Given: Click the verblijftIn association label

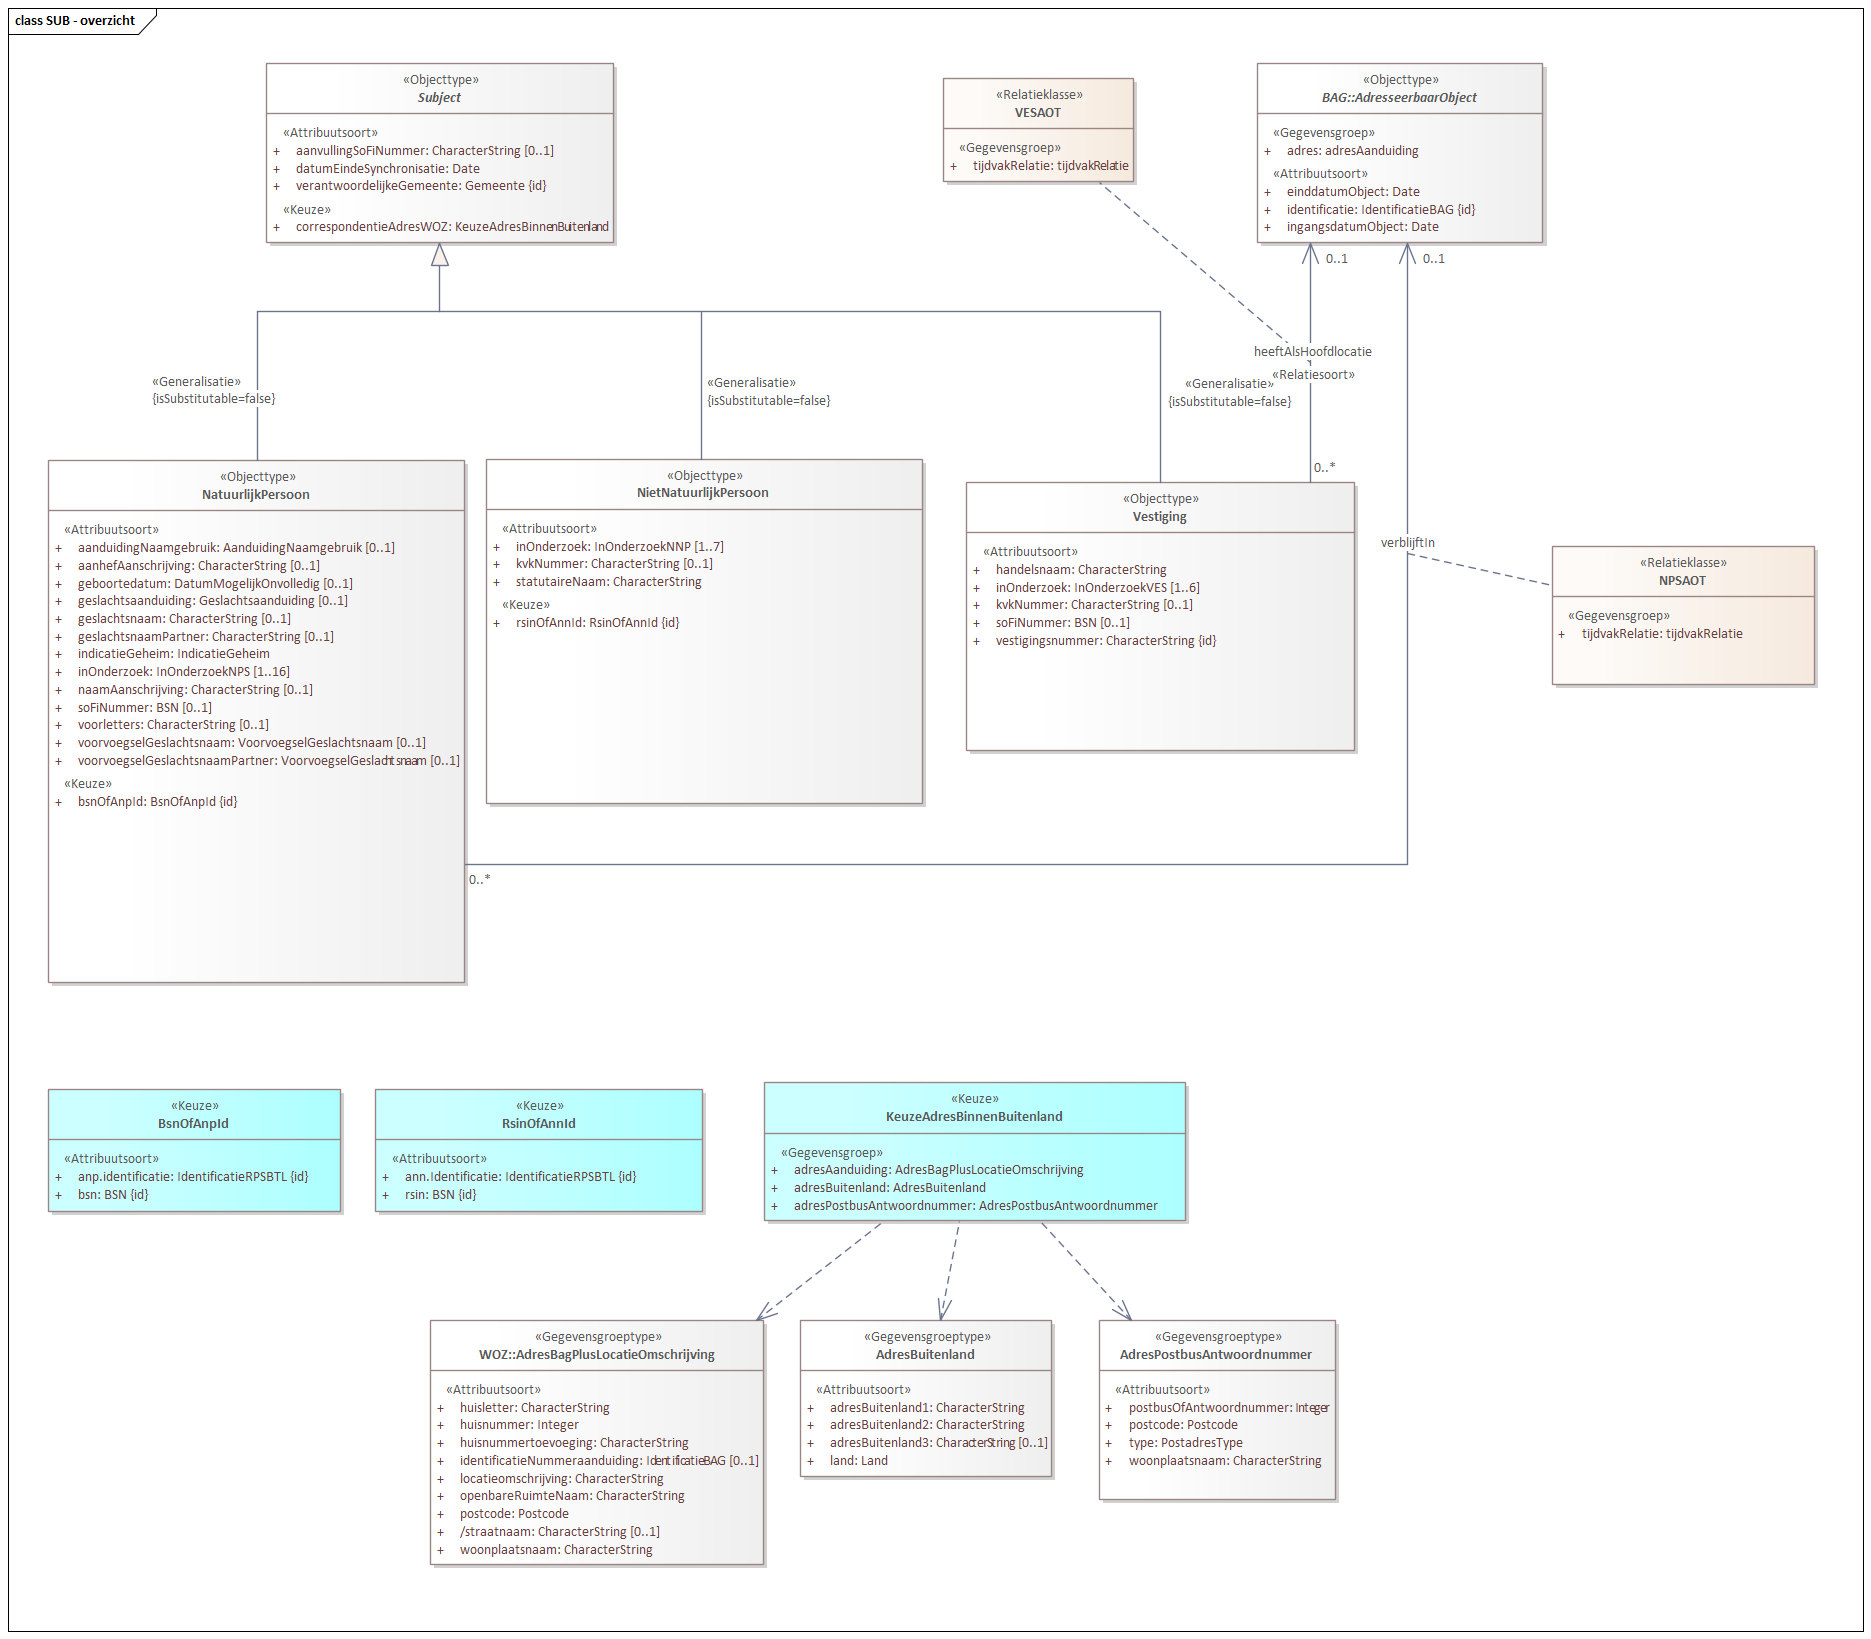Looking at the screenshot, I should (1406, 543).
